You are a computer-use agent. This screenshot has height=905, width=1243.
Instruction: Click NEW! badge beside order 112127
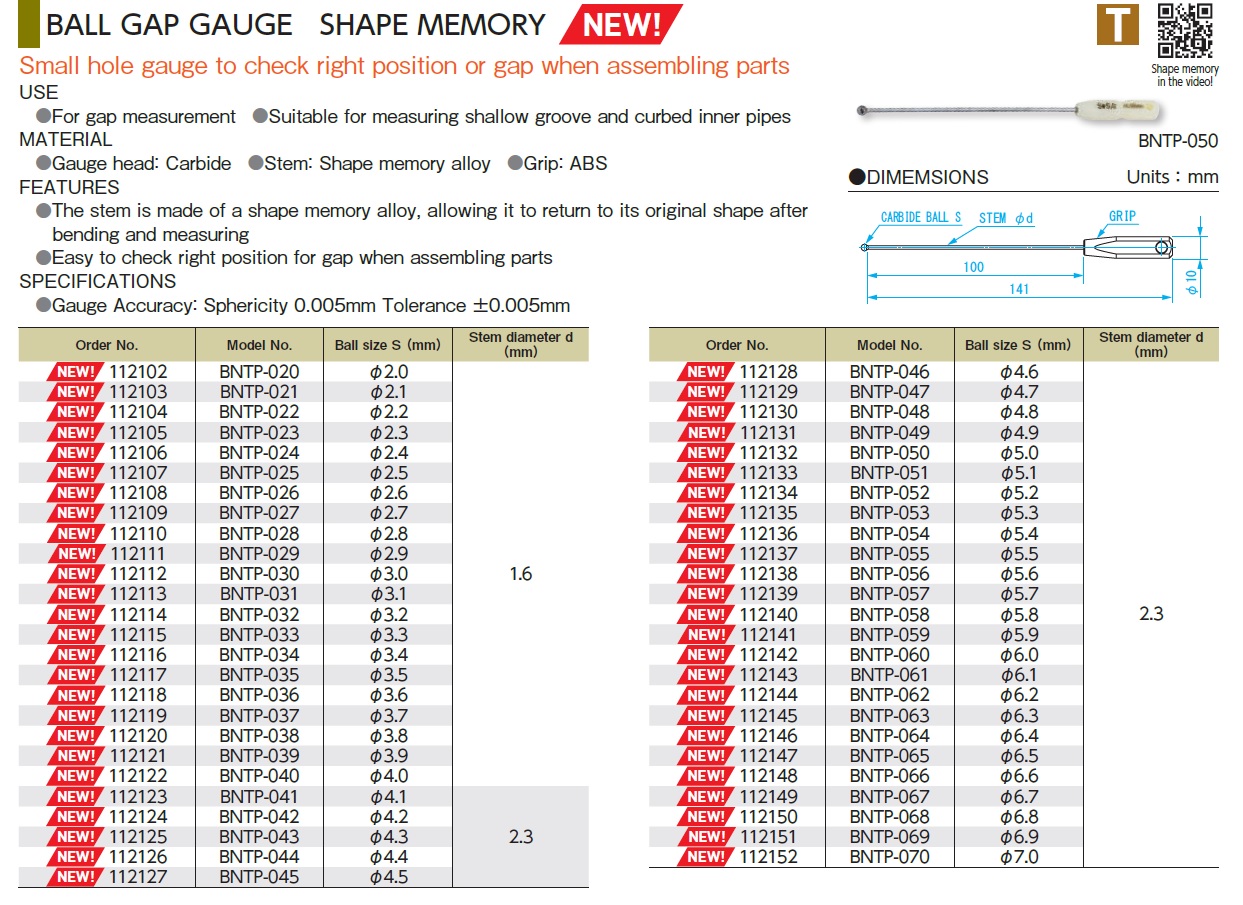coord(75,877)
